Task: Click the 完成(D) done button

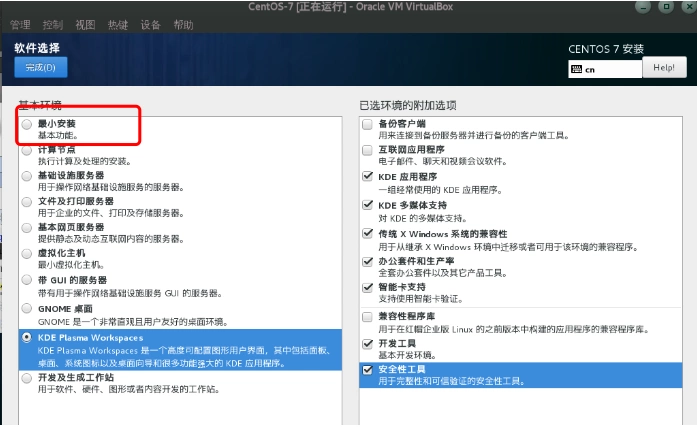Action: (x=41, y=68)
